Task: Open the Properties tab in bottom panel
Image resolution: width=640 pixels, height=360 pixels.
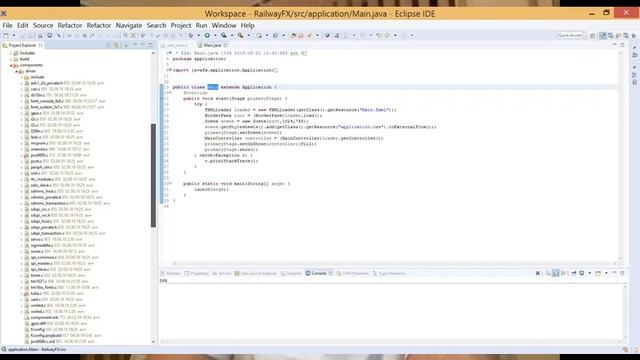Action: point(196,273)
